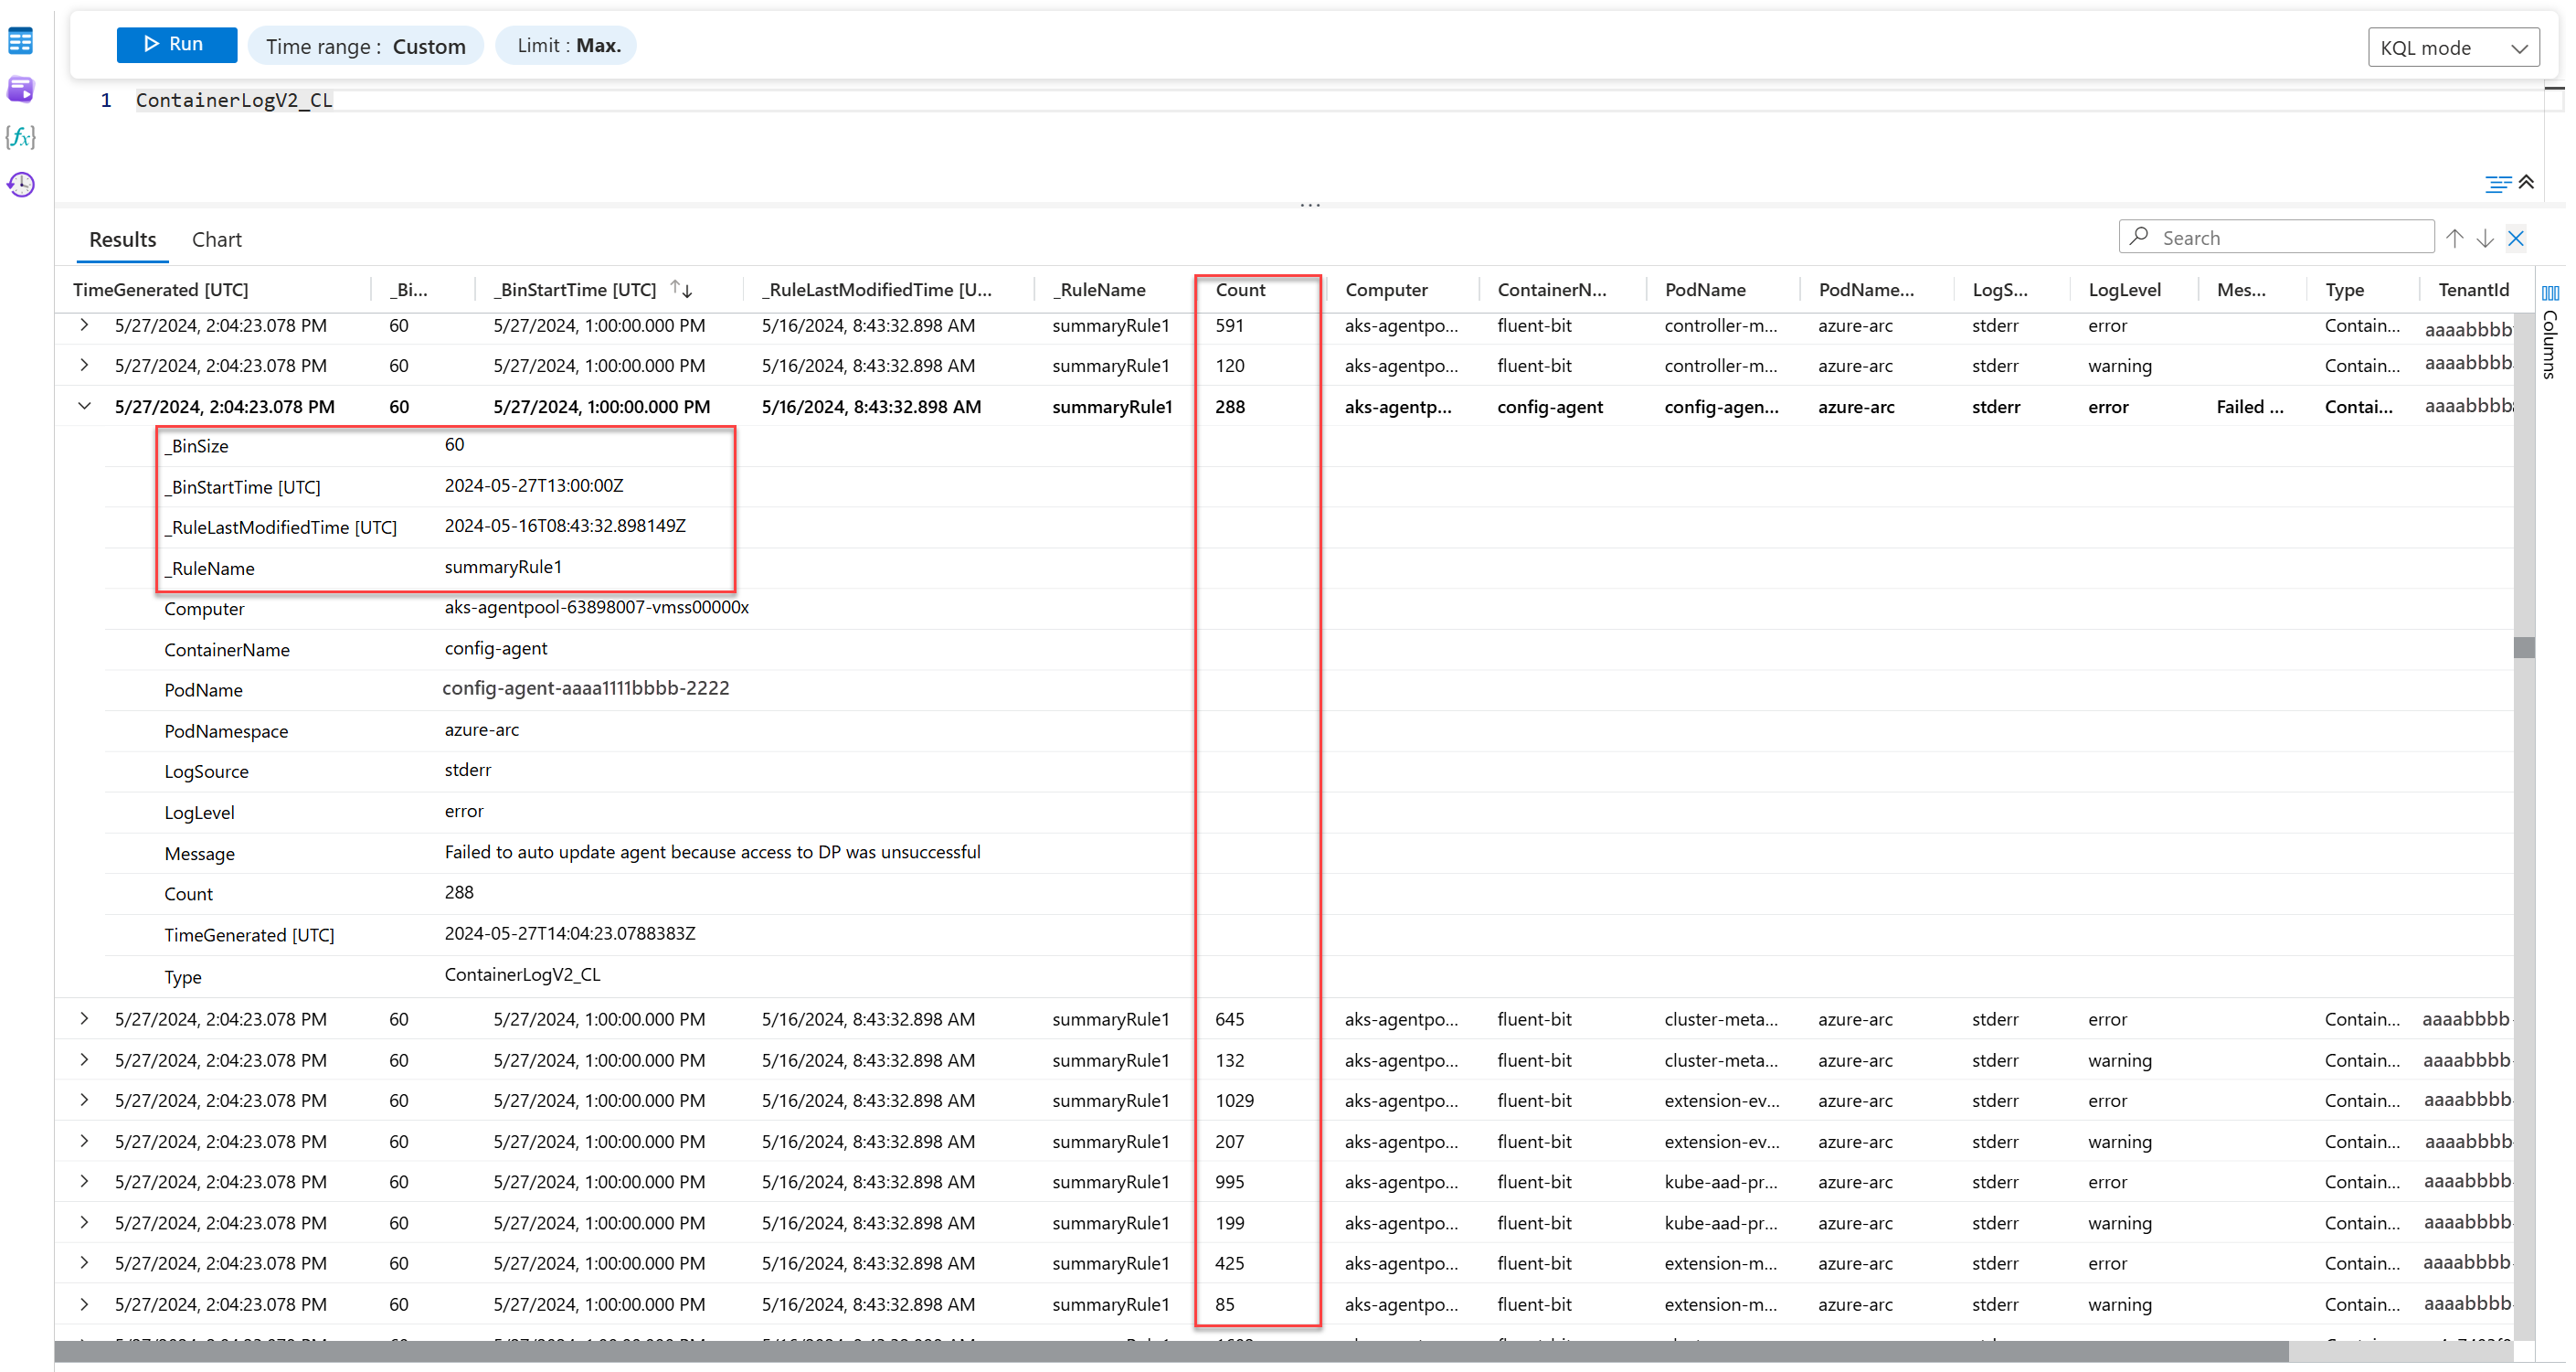2576x1372 pixels.
Task: Switch to the Chart tab
Action: coord(216,240)
